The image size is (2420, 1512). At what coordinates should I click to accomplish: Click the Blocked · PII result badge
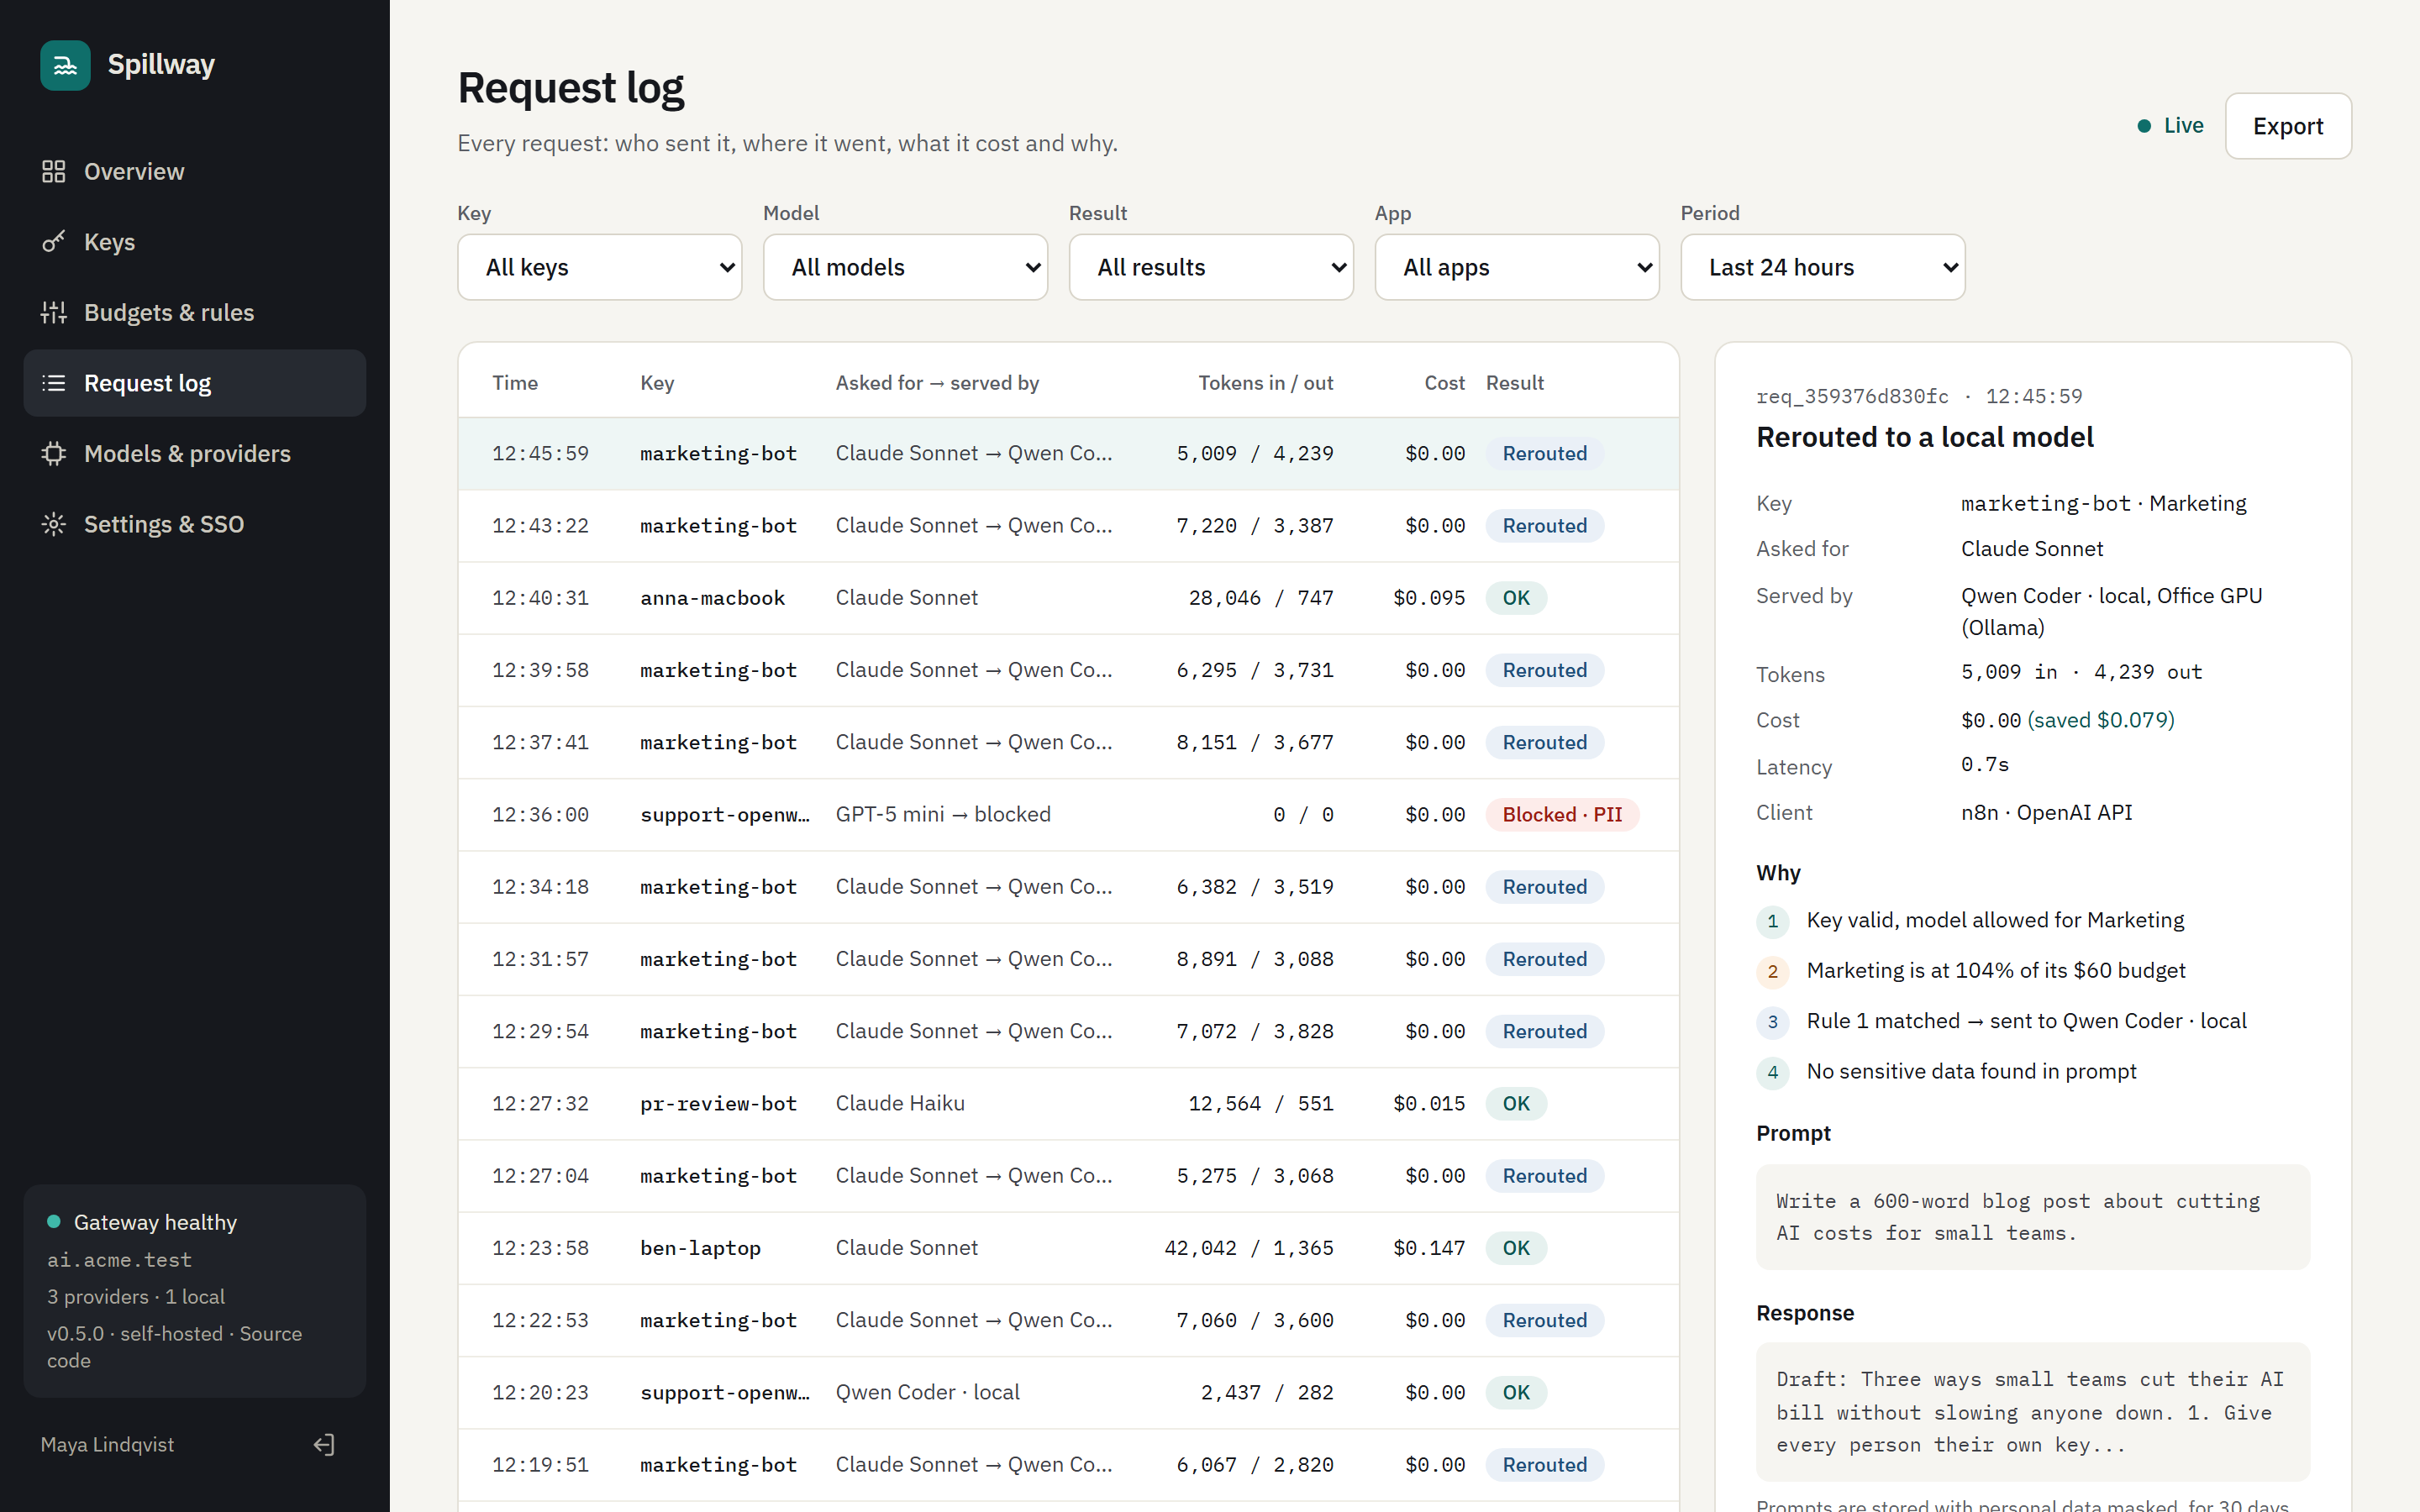click(x=1562, y=815)
